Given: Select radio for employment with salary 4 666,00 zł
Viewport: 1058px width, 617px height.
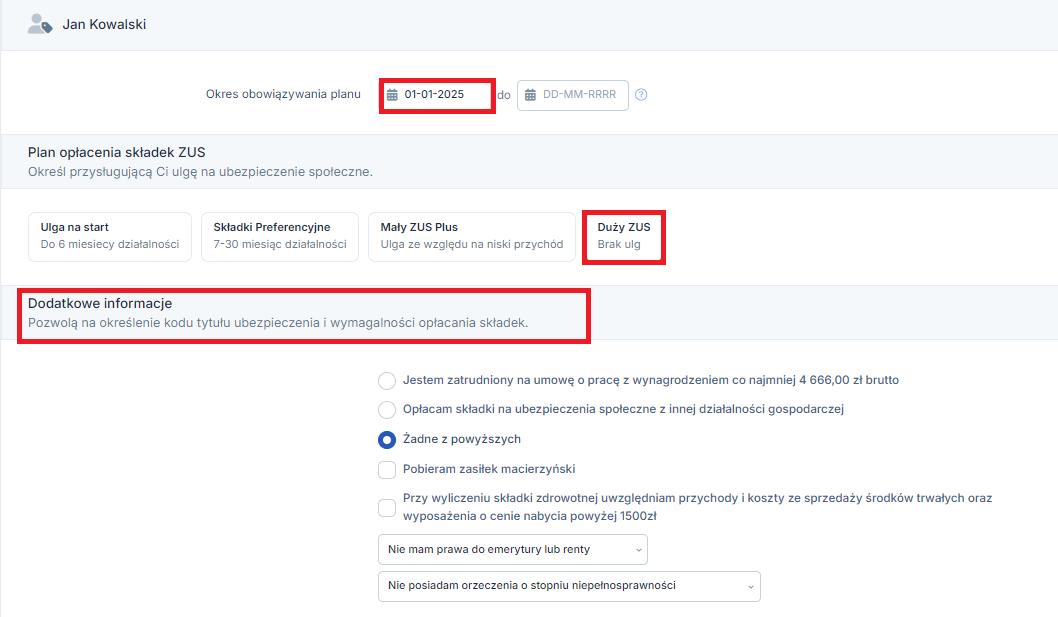Looking at the screenshot, I should 387,381.
